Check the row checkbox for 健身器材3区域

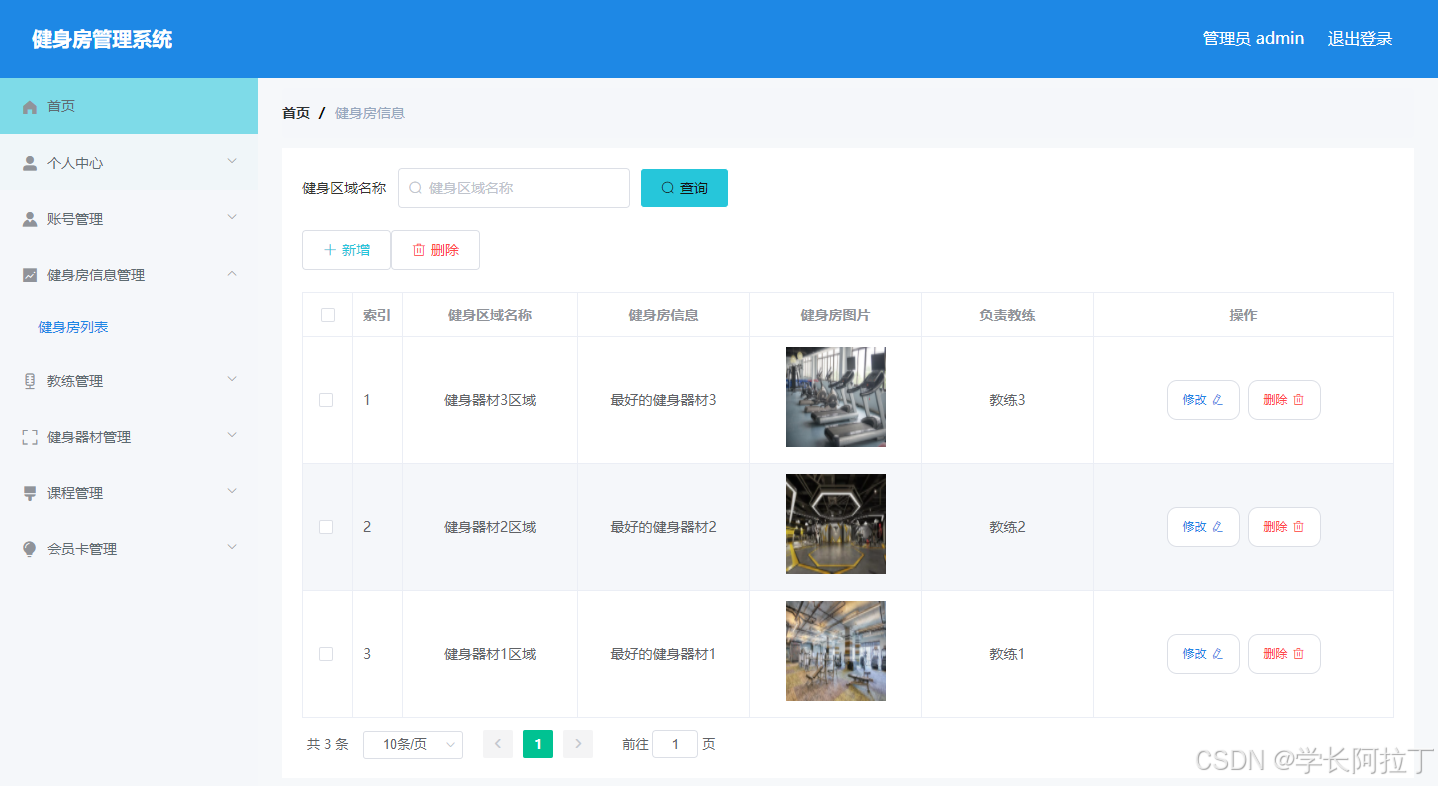click(x=326, y=399)
